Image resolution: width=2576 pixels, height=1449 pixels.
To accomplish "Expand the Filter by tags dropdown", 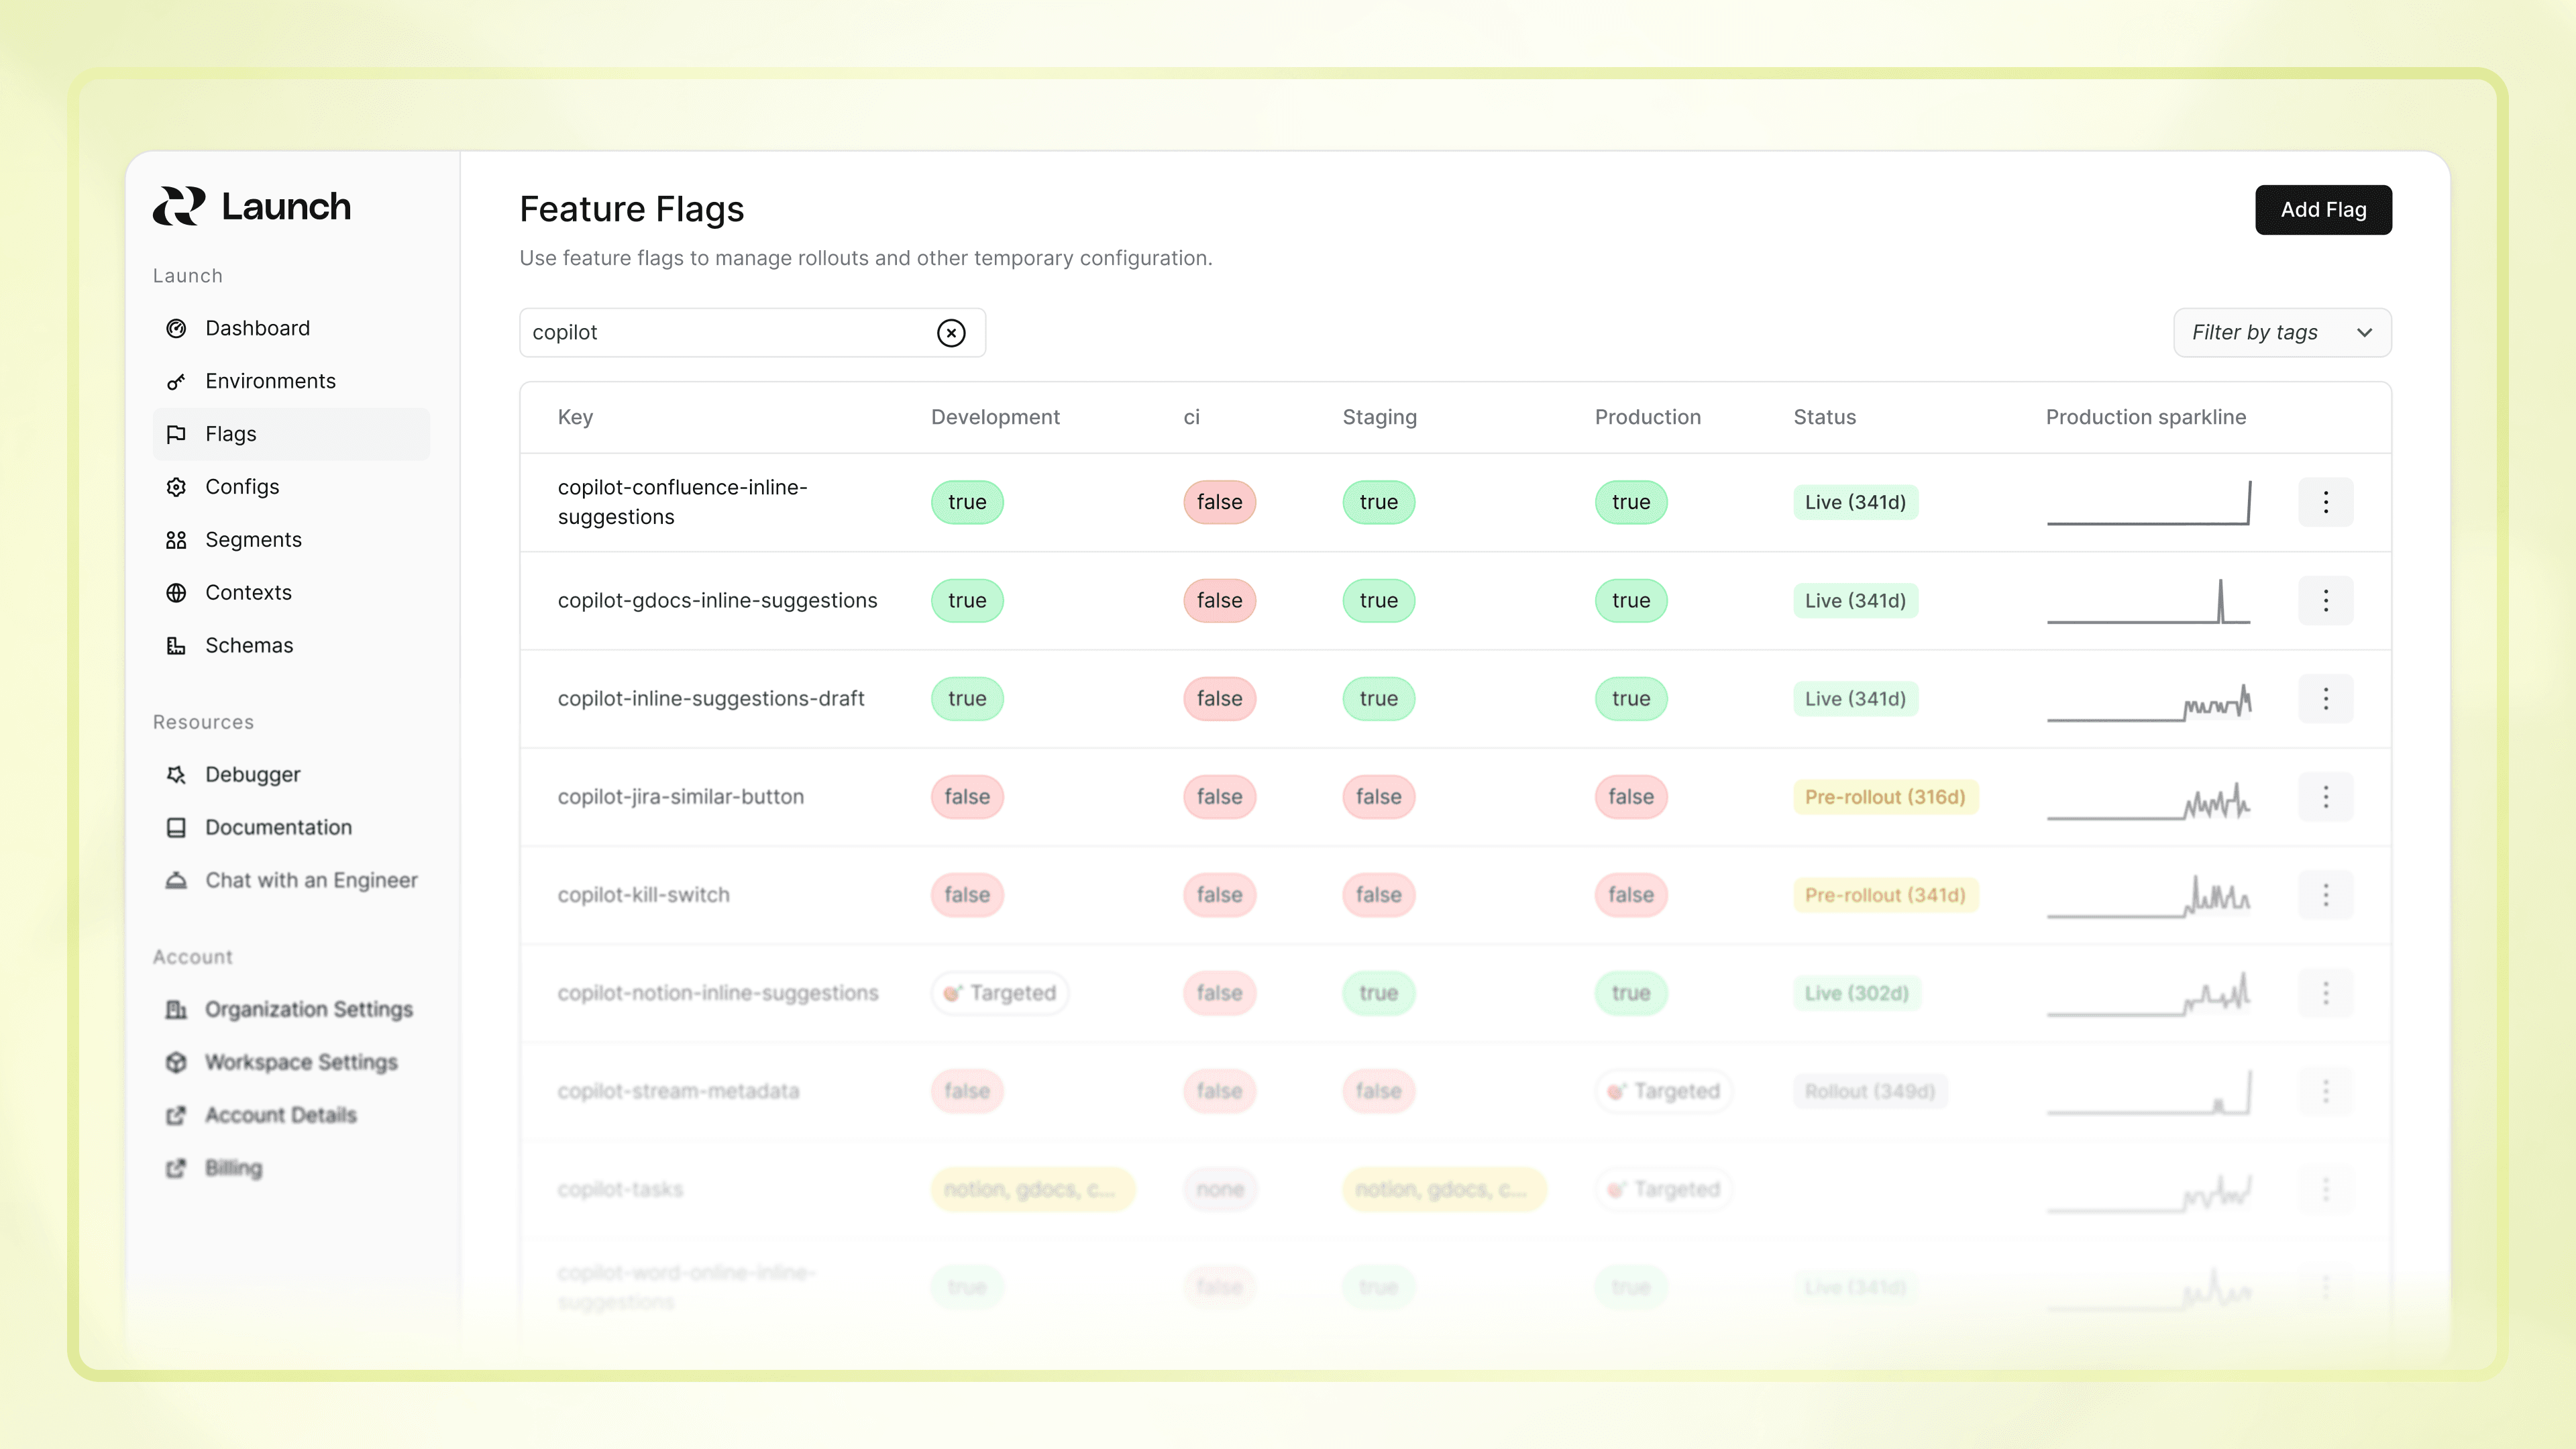I will (x=2281, y=333).
